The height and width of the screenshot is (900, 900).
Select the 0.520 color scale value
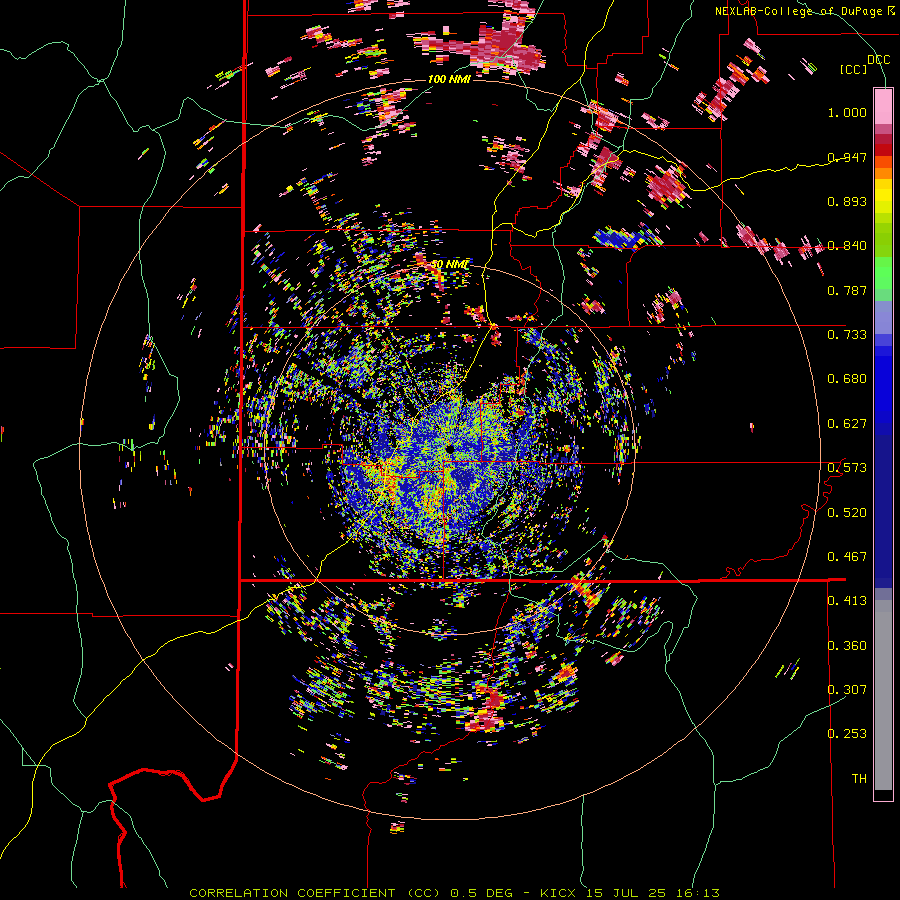847,513
